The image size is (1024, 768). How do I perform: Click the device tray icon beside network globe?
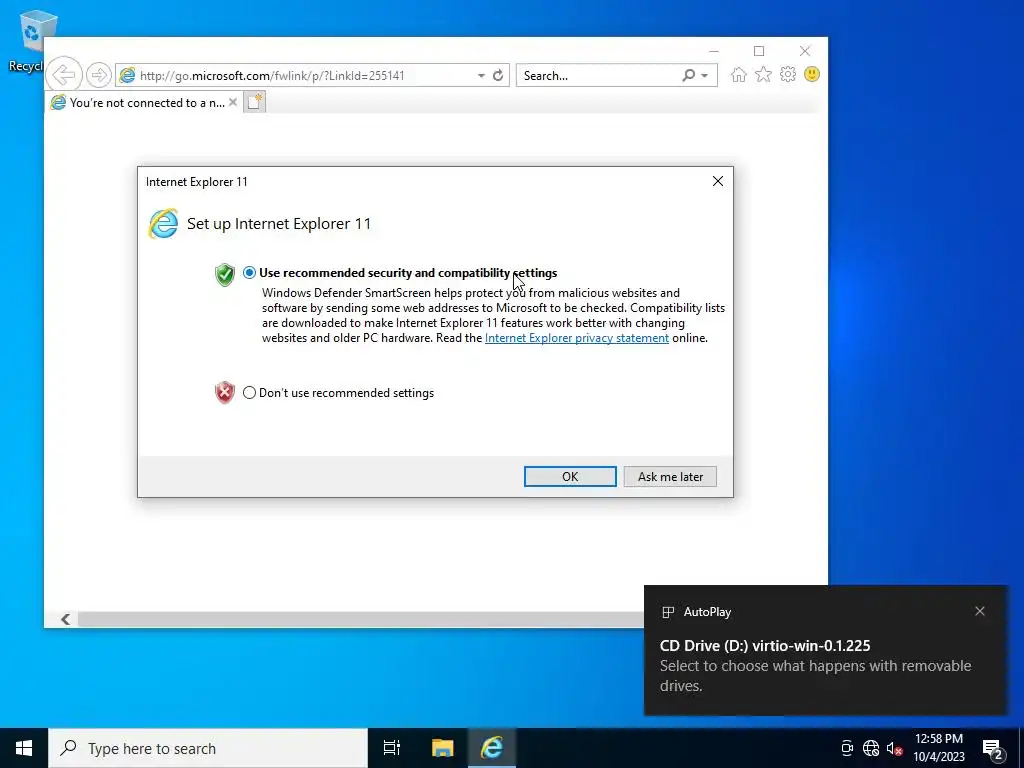pos(847,748)
